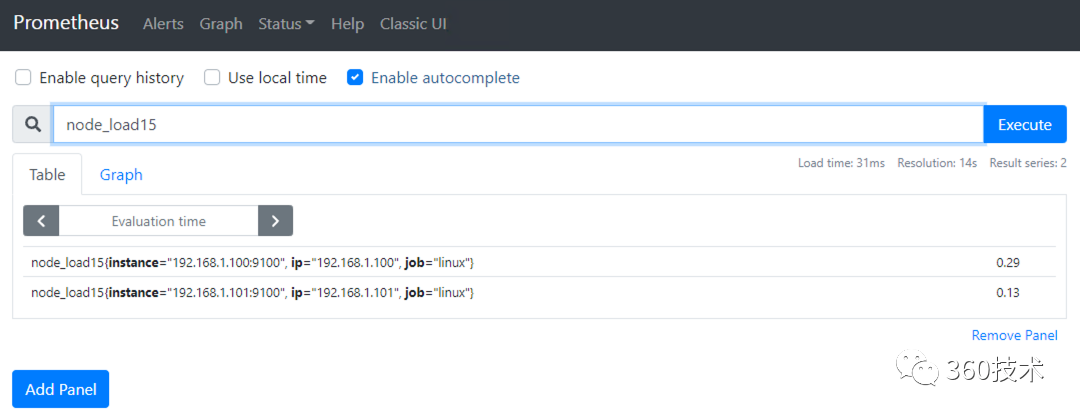Click Remove Panel link
The height and width of the screenshot is (418, 1080).
pos(1014,336)
